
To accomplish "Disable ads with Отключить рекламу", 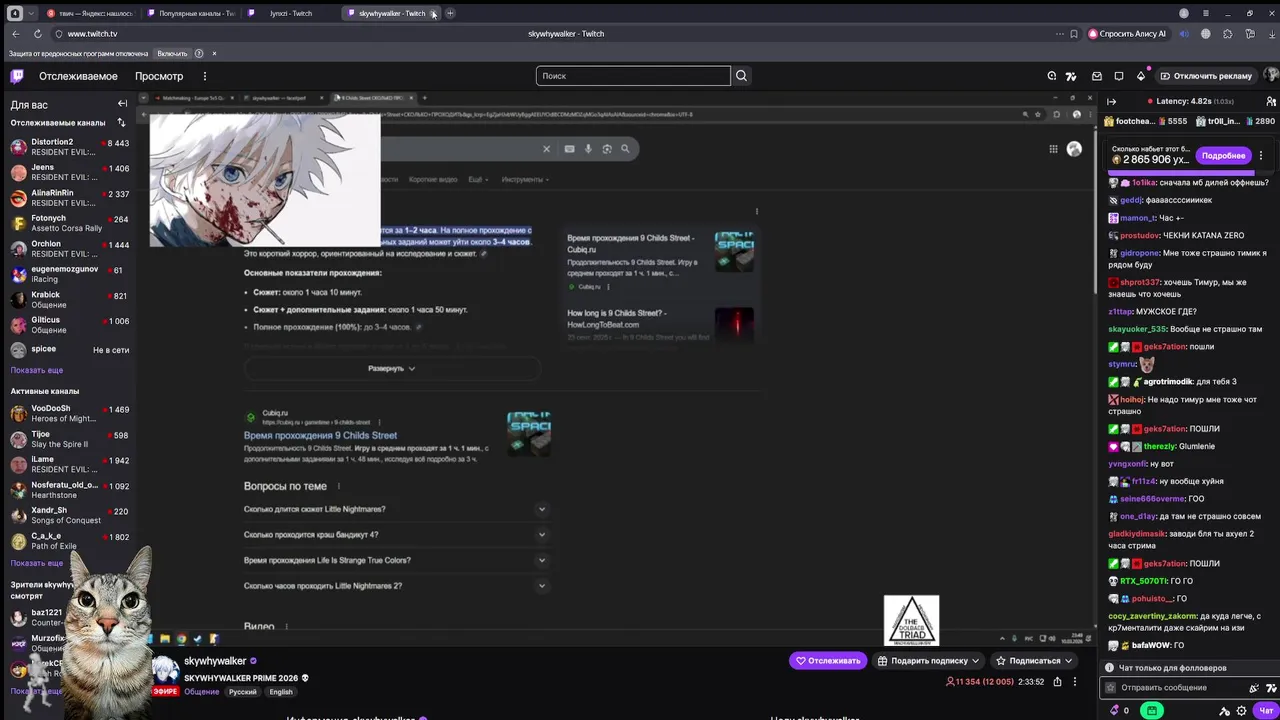I will [x=1205, y=76].
